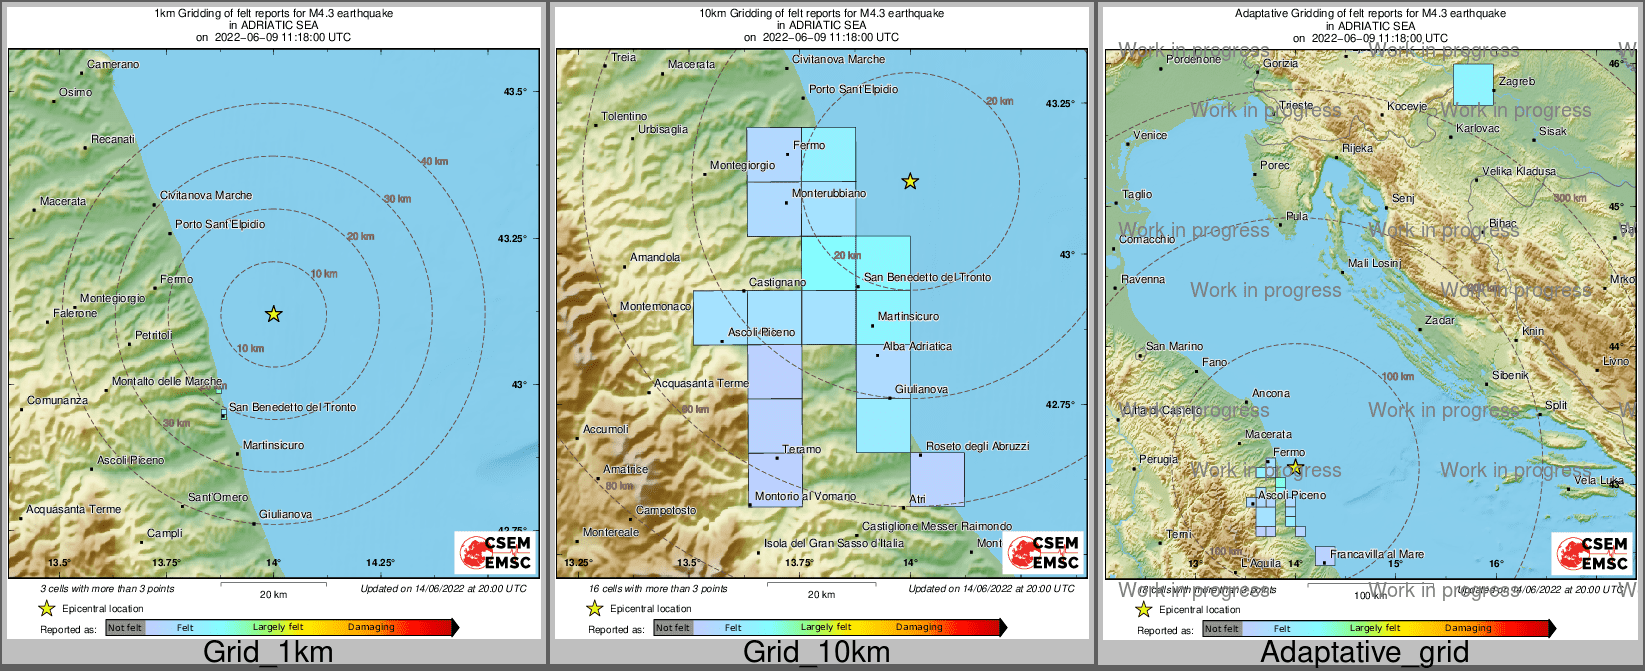Screen dimensions: 1645x671
Task: Click the Perugia label on Adaptative map
Action: point(1158,459)
